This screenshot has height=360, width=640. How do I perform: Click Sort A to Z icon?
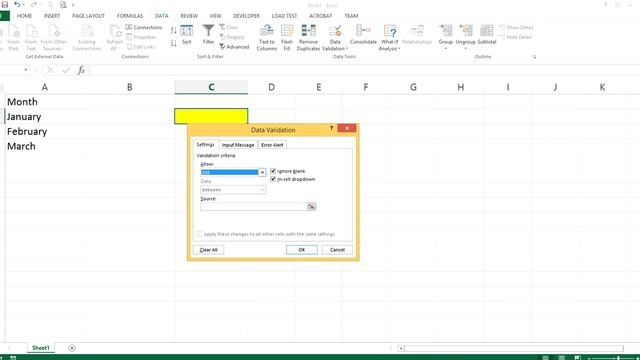[x=173, y=31]
